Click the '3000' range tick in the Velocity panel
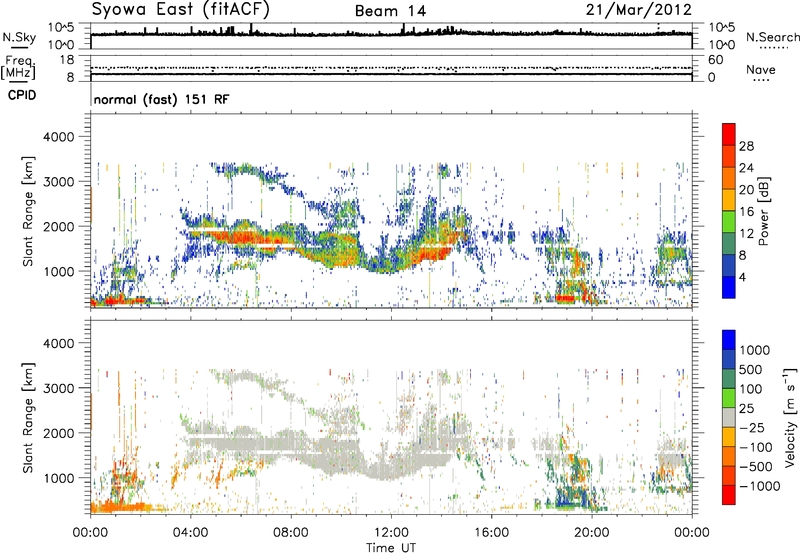Screen dimensions: 800x554 point(59,388)
